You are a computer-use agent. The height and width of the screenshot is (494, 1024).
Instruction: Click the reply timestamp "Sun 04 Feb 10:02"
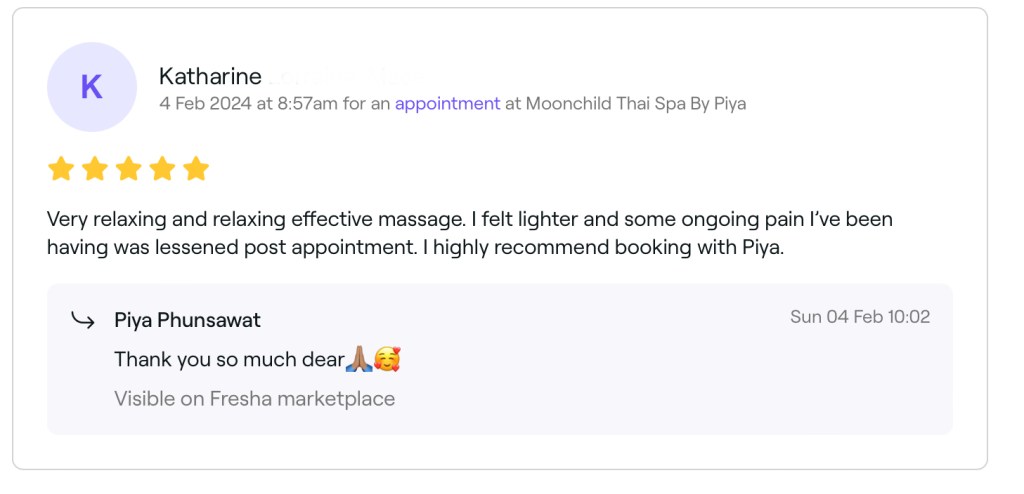[x=860, y=317]
